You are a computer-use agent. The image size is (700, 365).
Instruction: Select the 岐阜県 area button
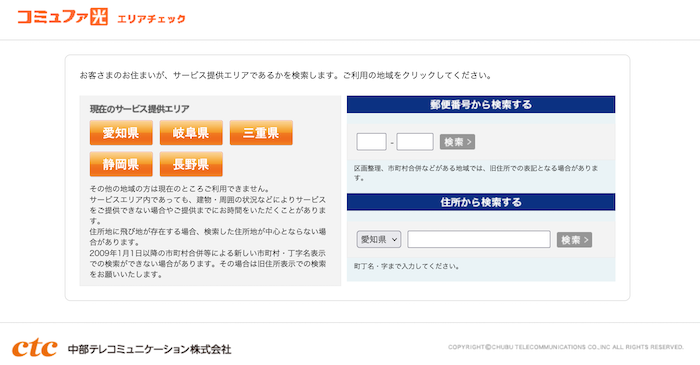[x=191, y=133]
